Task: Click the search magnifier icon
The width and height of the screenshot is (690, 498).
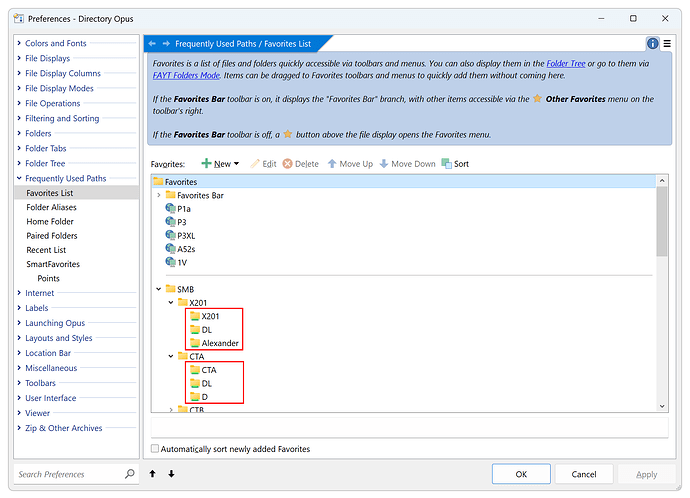Action: click(129, 474)
